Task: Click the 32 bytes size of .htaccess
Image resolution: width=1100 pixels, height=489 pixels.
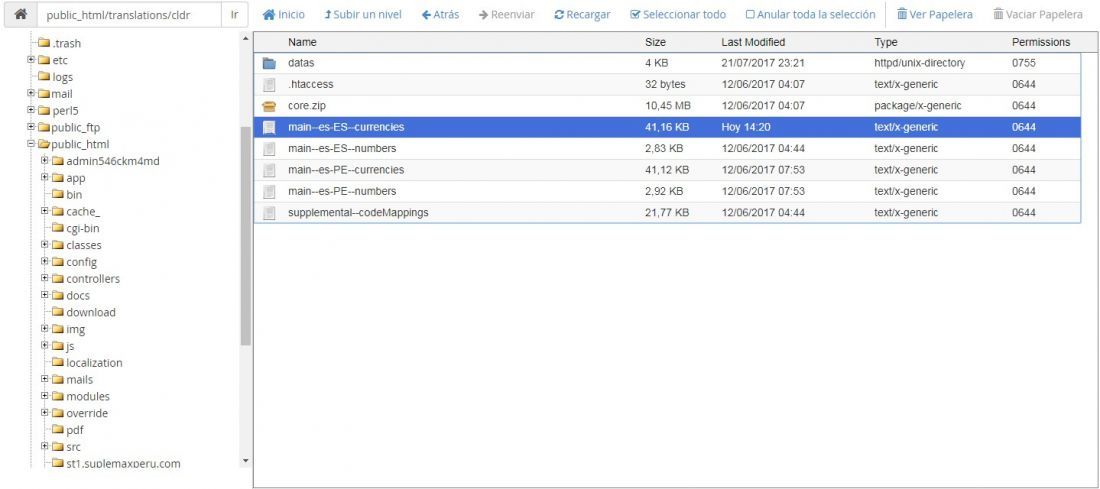Action: point(665,84)
